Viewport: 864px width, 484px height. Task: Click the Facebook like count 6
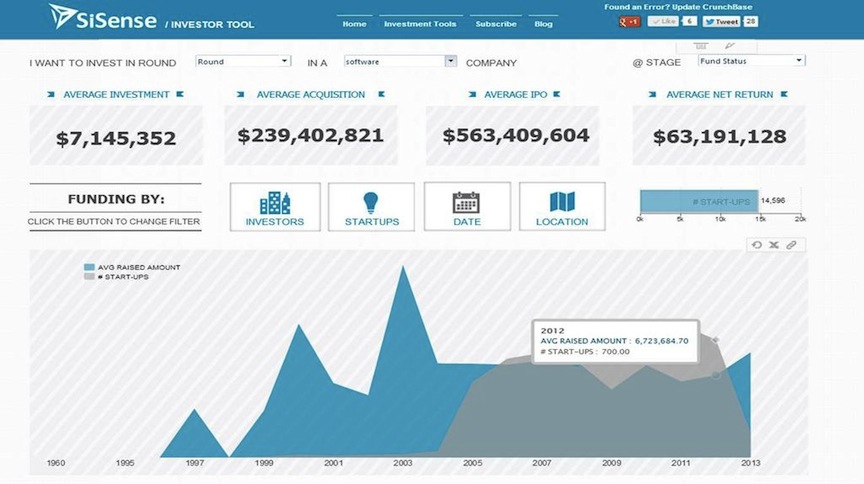point(689,21)
